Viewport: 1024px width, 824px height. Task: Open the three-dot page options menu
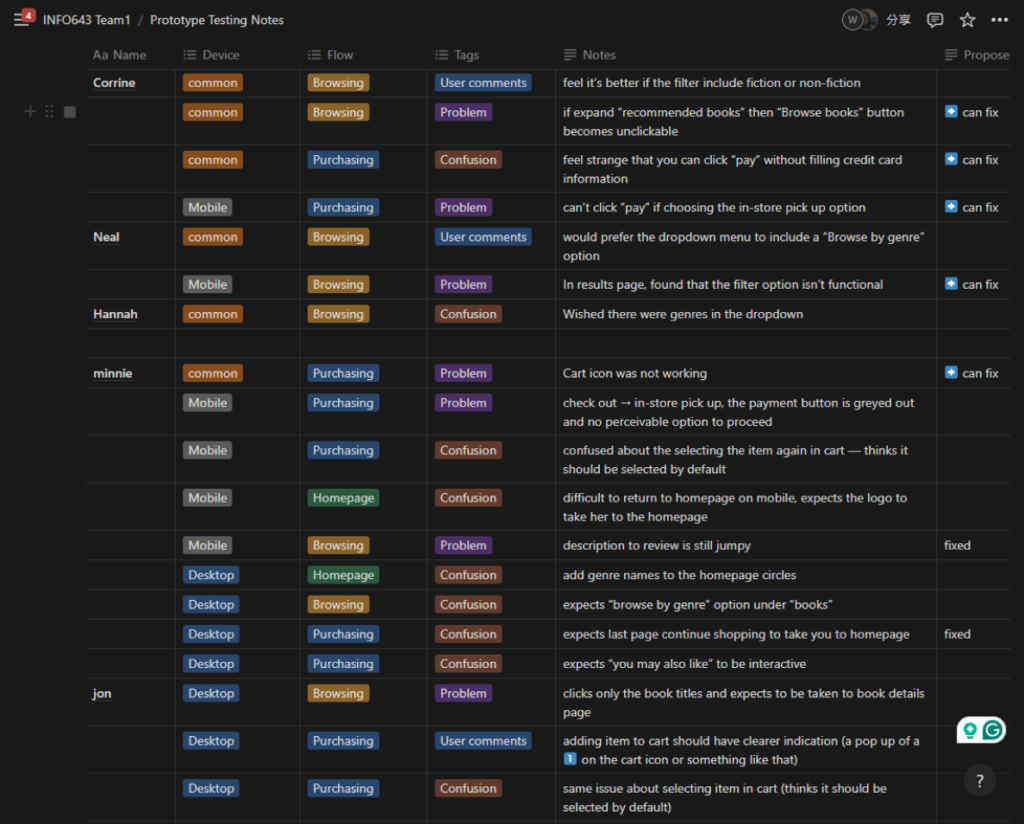999,20
